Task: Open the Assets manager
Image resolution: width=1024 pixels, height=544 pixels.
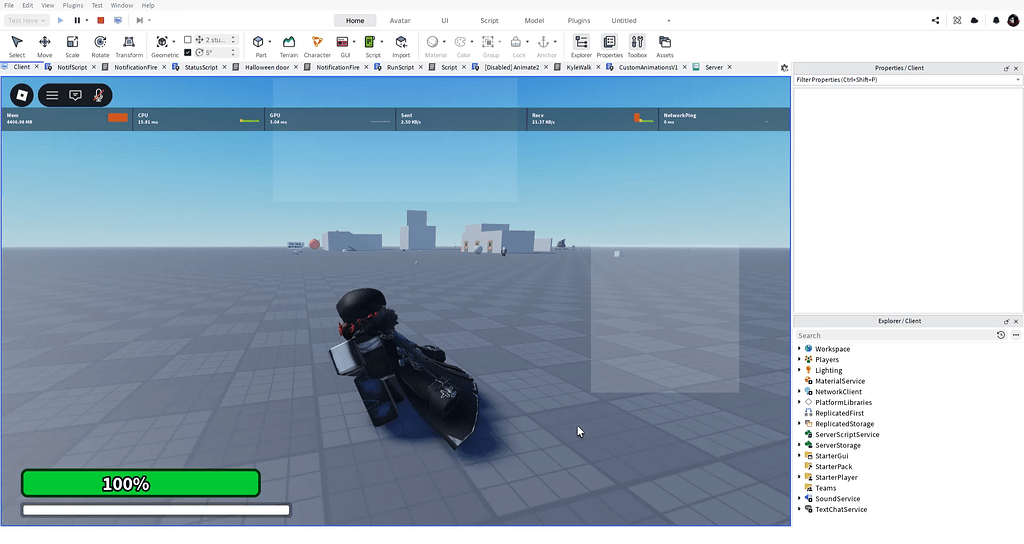Action: click(x=665, y=46)
